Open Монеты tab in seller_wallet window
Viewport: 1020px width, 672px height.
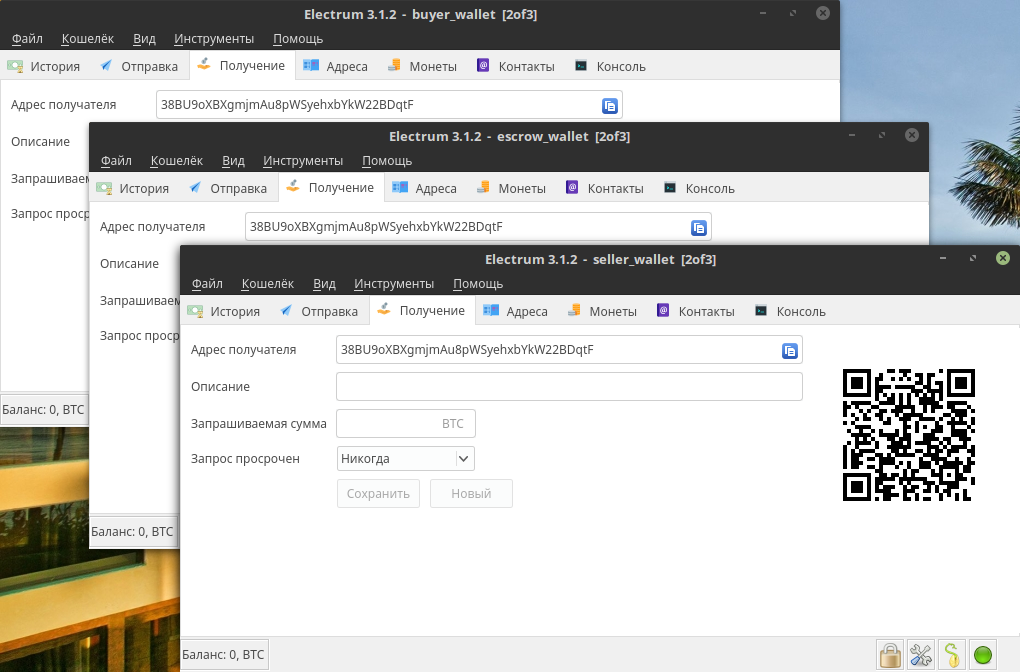pyautogui.click(x=602, y=311)
